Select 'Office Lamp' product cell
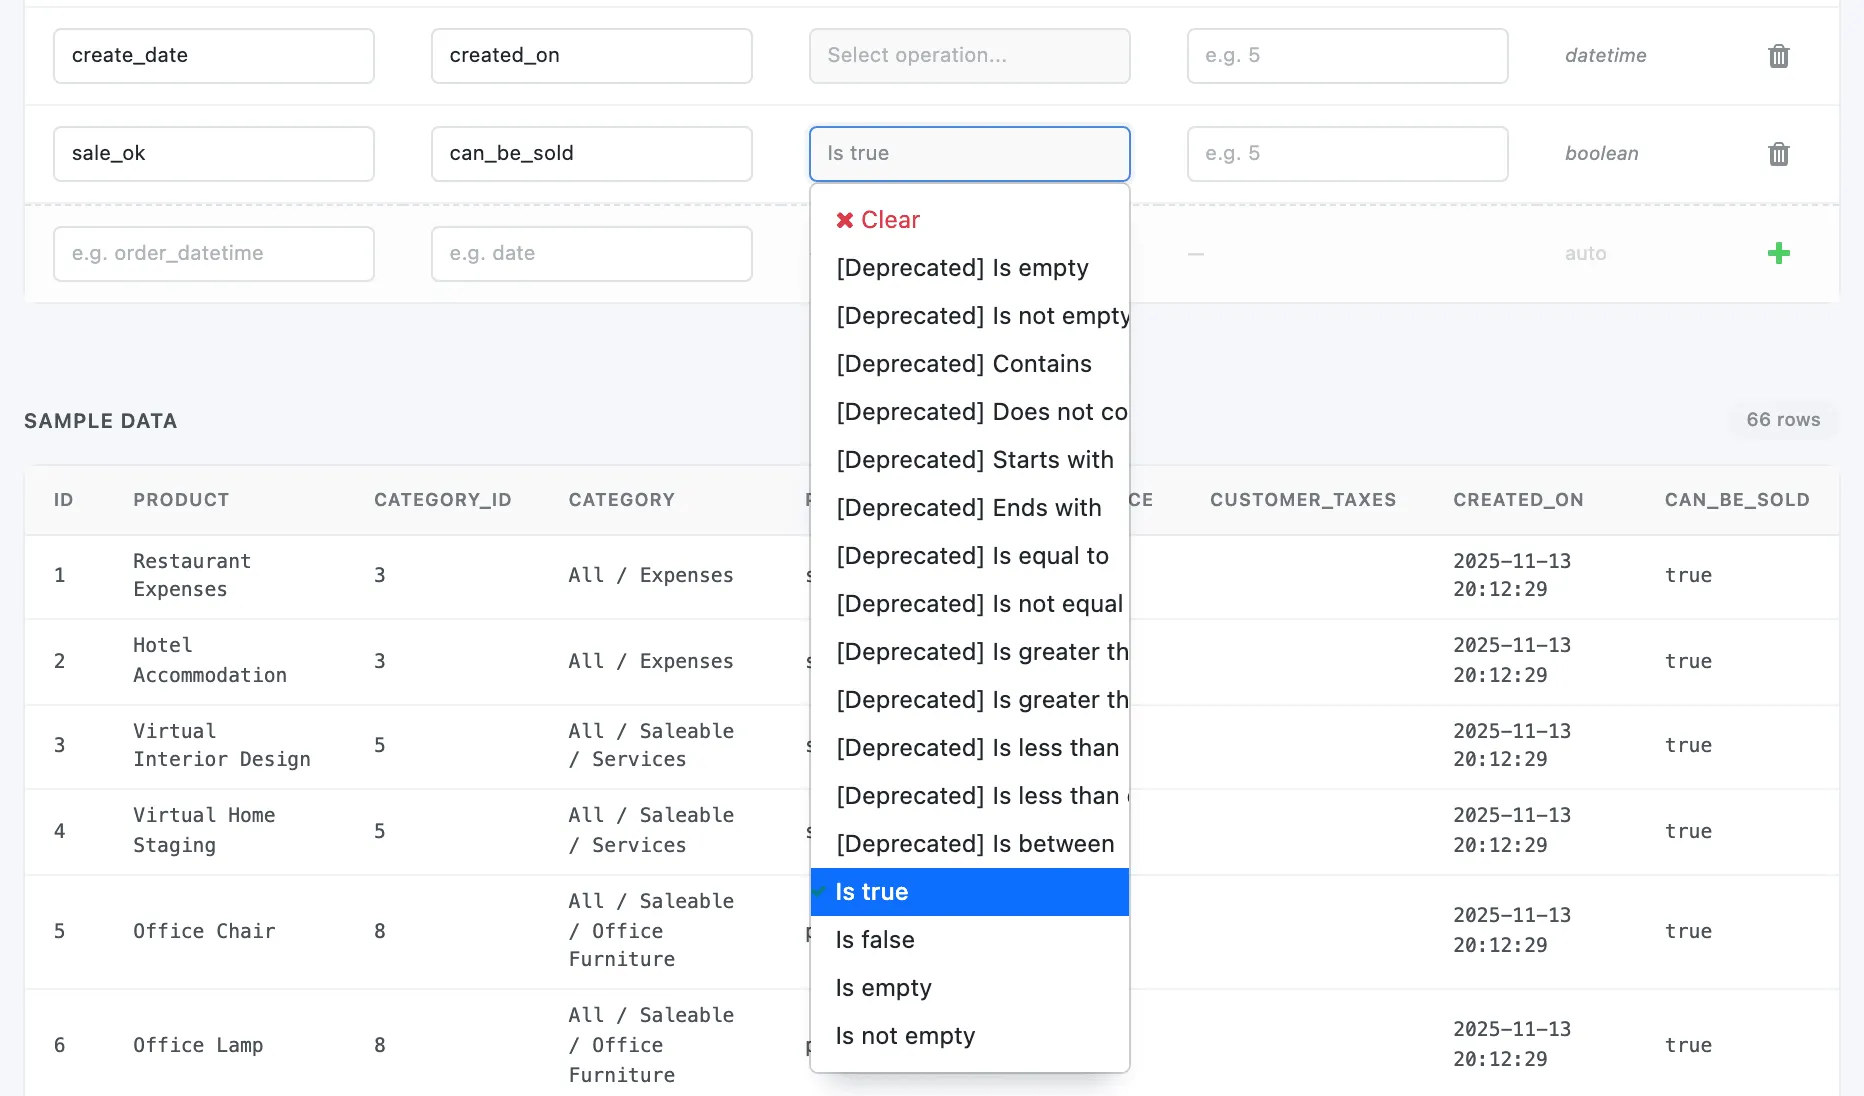The width and height of the screenshot is (1864, 1096). pos(198,1045)
